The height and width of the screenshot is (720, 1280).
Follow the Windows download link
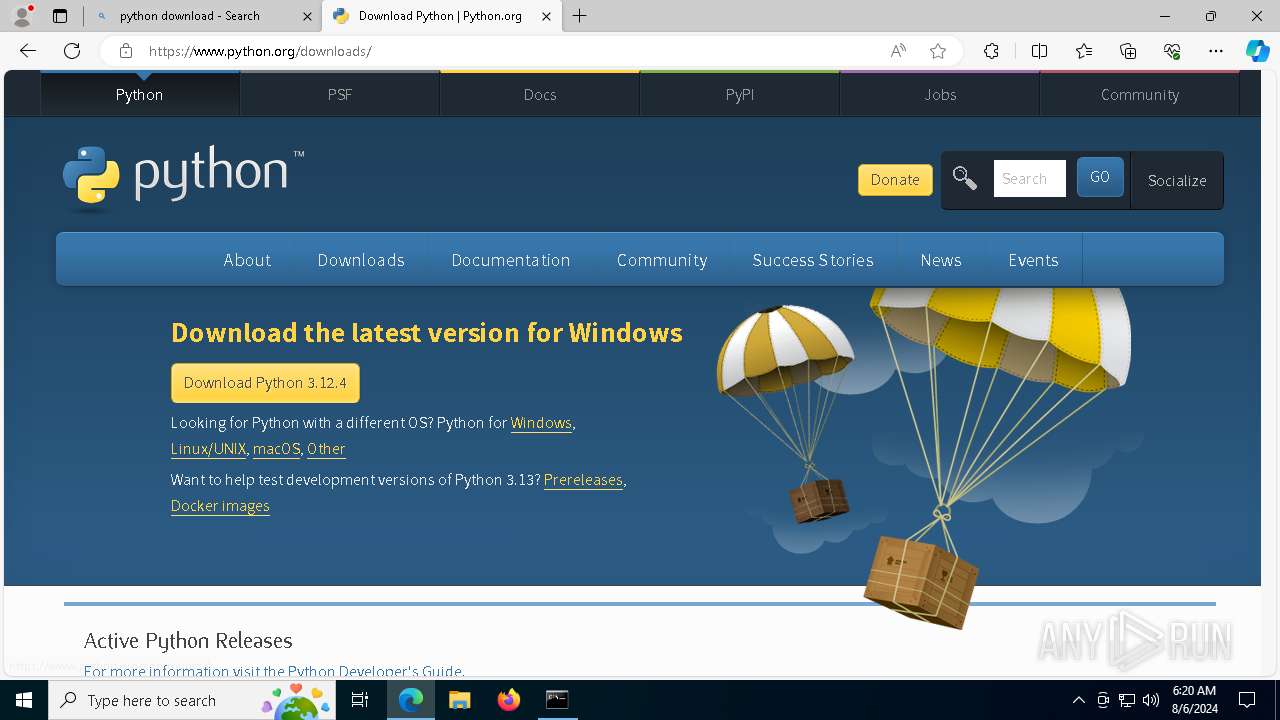pos(541,423)
